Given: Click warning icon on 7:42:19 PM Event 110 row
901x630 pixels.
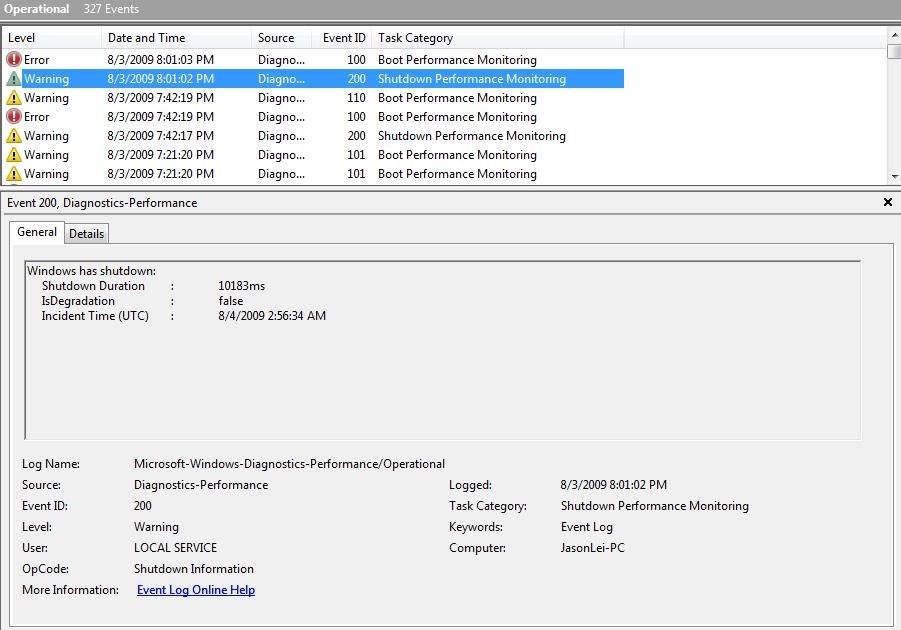Looking at the screenshot, I should [x=14, y=98].
